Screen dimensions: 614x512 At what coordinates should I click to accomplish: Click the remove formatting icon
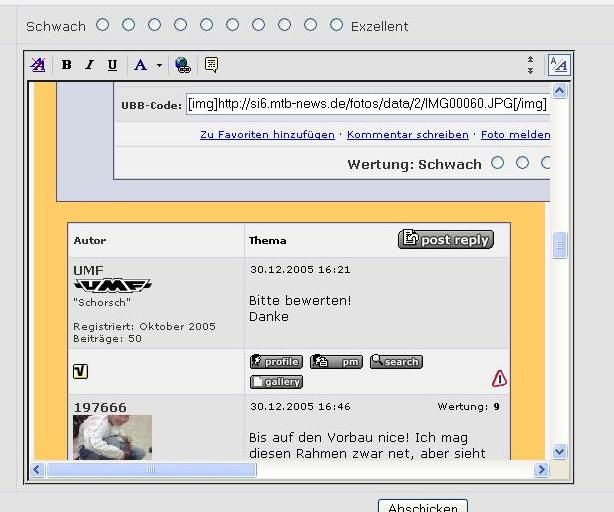[38, 65]
